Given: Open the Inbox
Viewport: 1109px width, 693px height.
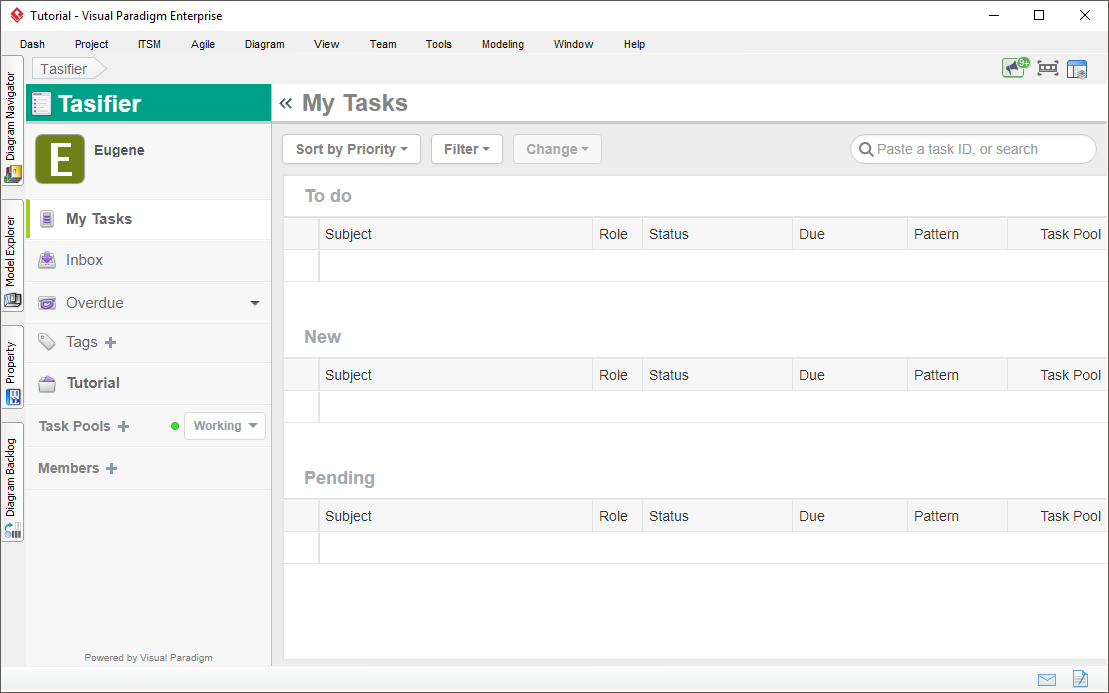Looking at the screenshot, I should [x=149, y=260].
